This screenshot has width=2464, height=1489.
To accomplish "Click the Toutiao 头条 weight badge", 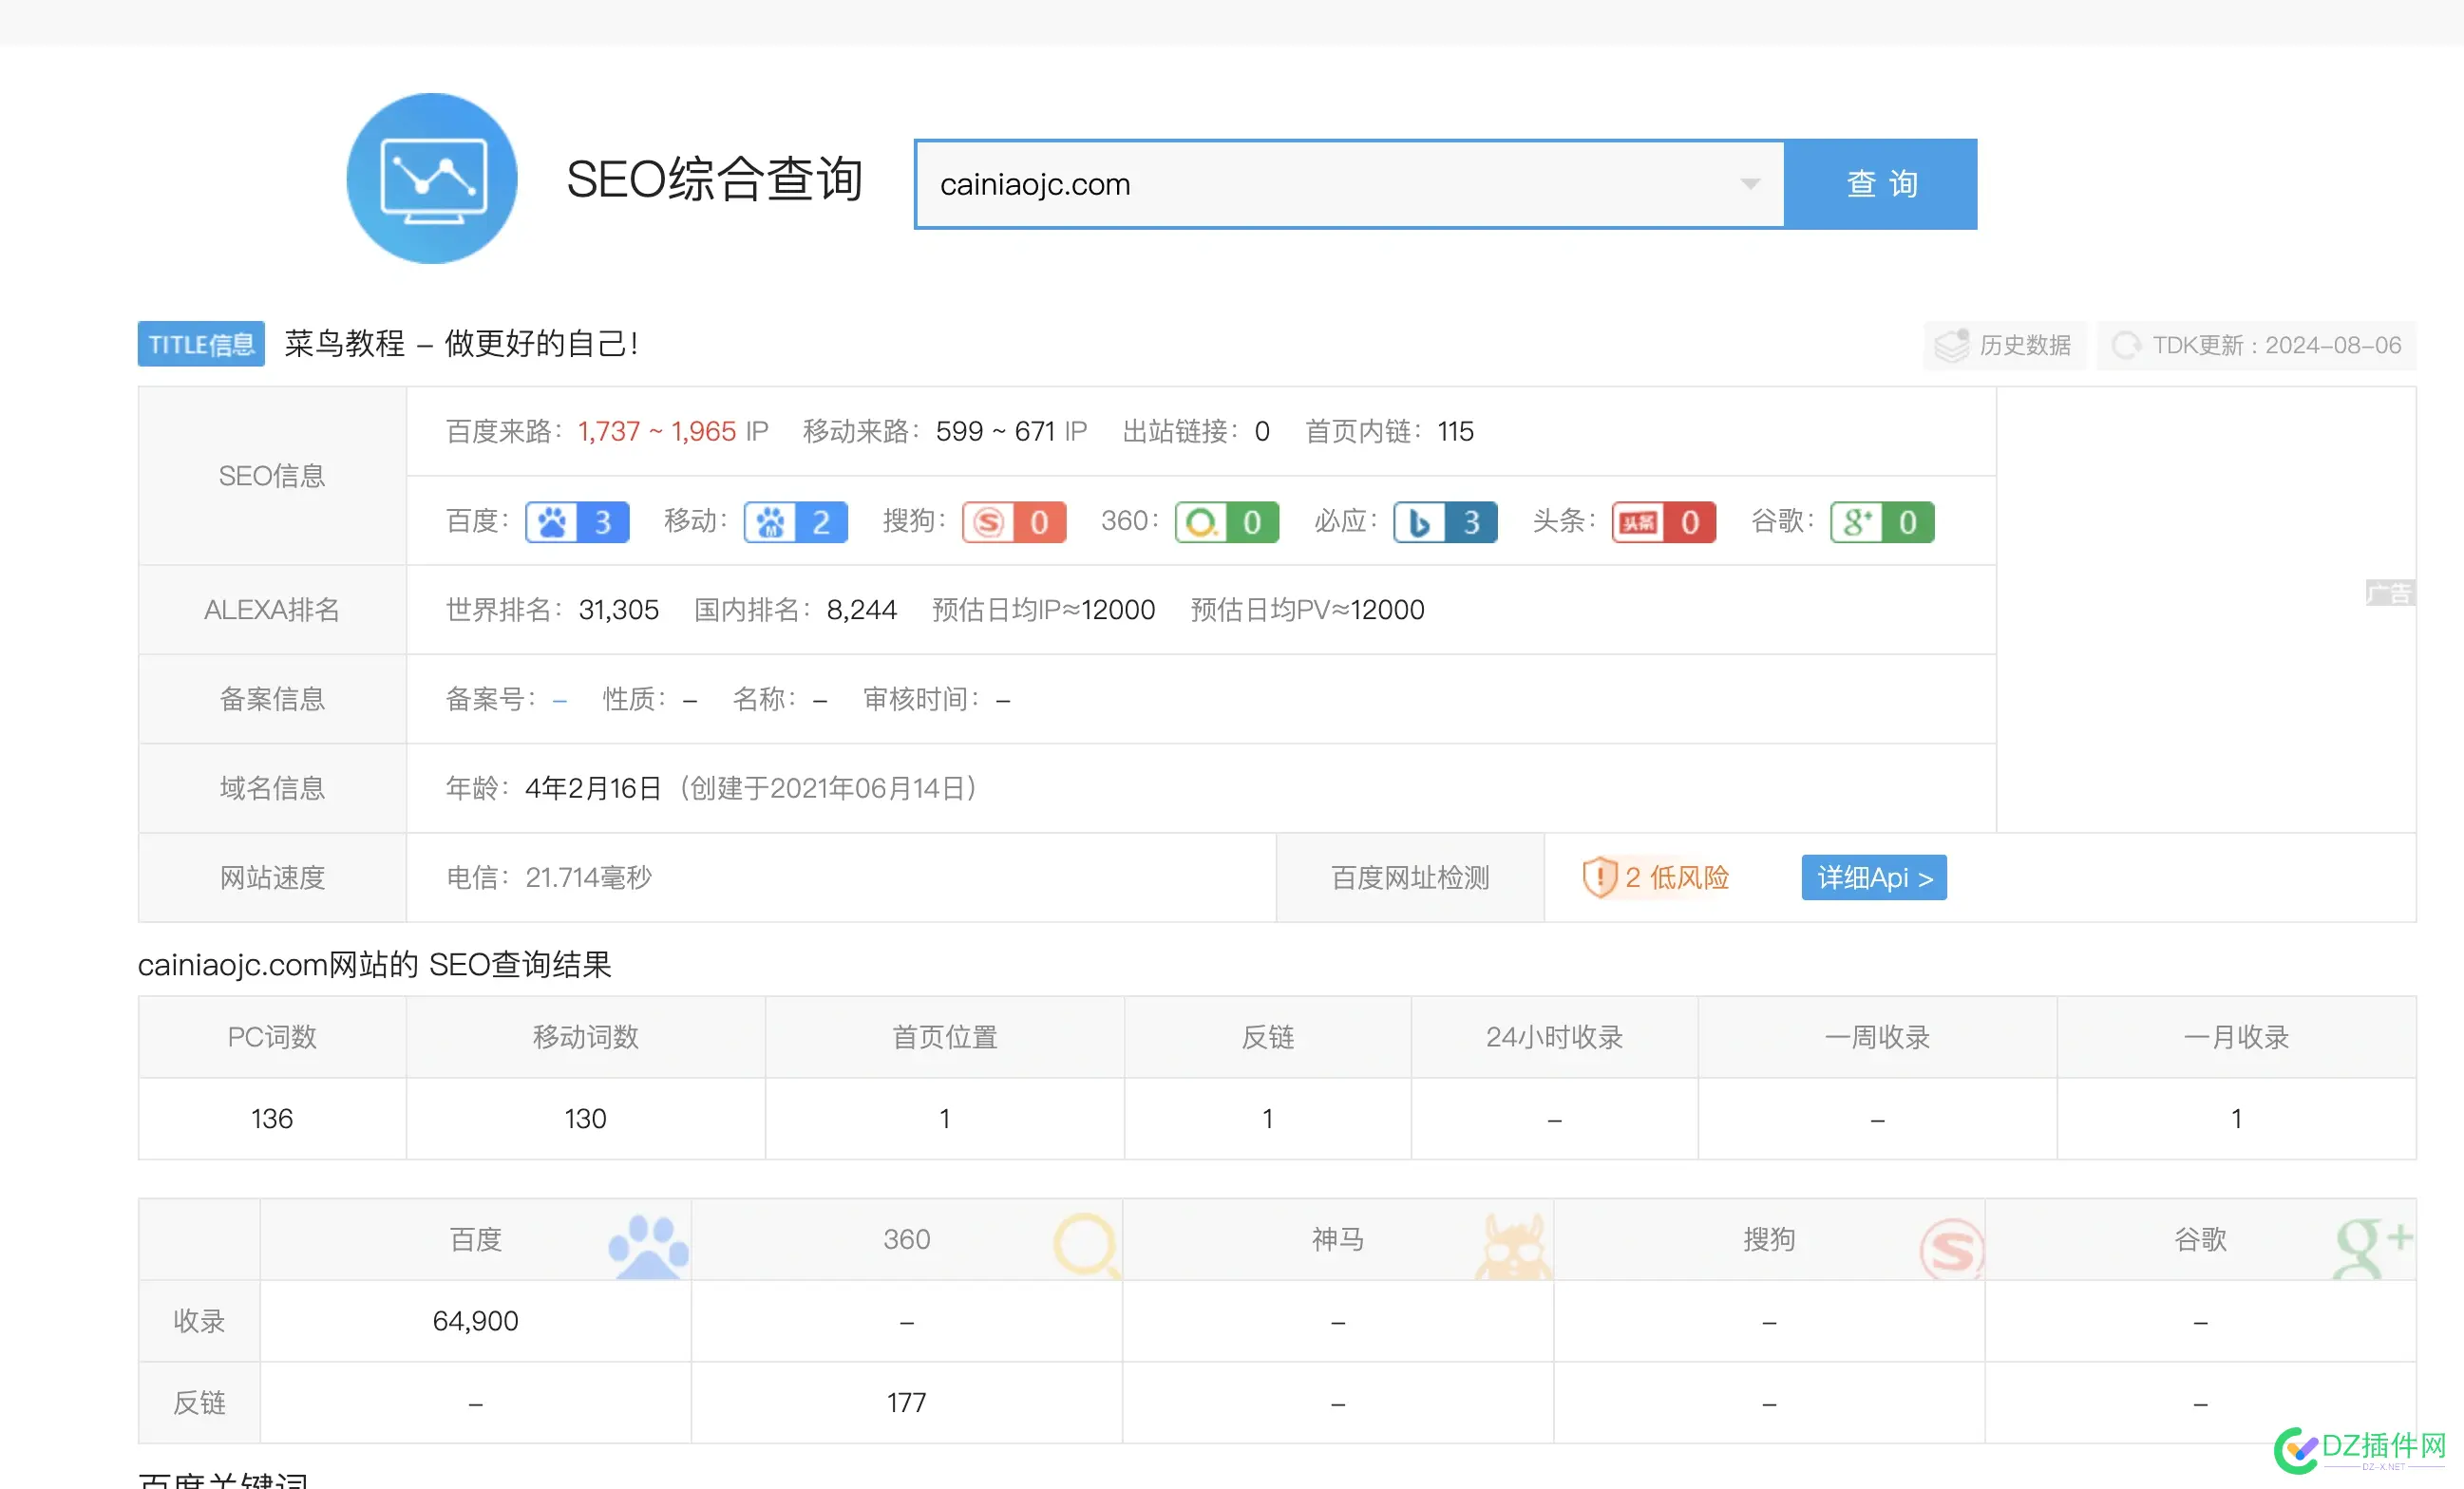I will (x=1663, y=522).
